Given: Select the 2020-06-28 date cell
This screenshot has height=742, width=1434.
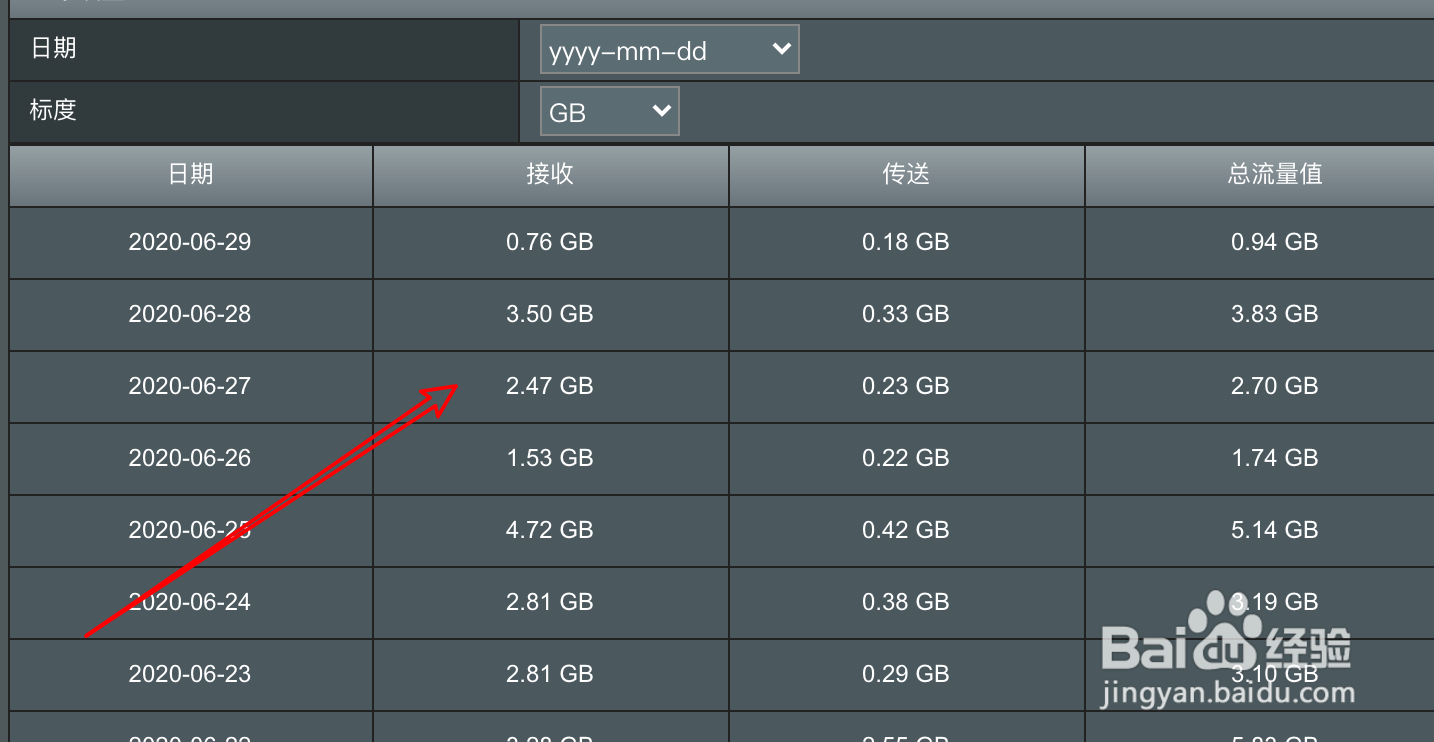Looking at the screenshot, I should (190, 314).
